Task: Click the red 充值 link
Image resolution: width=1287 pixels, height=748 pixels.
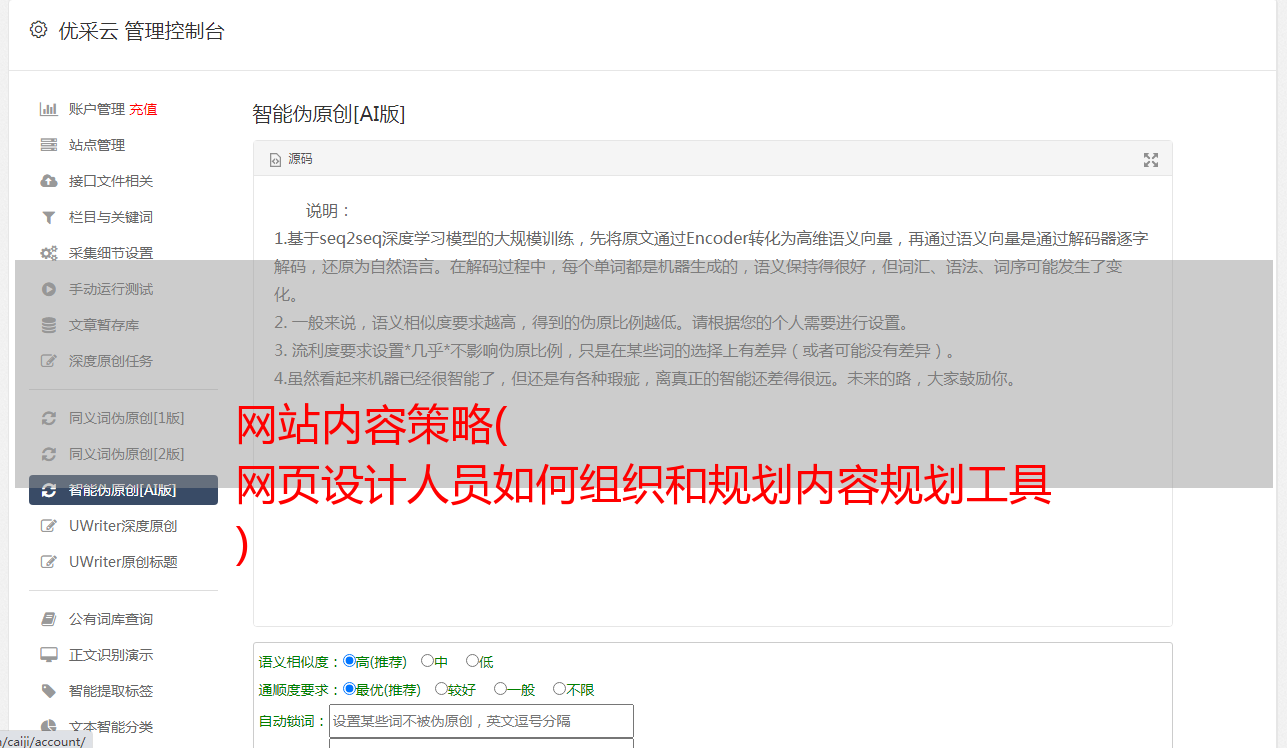Action: coord(143,109)
